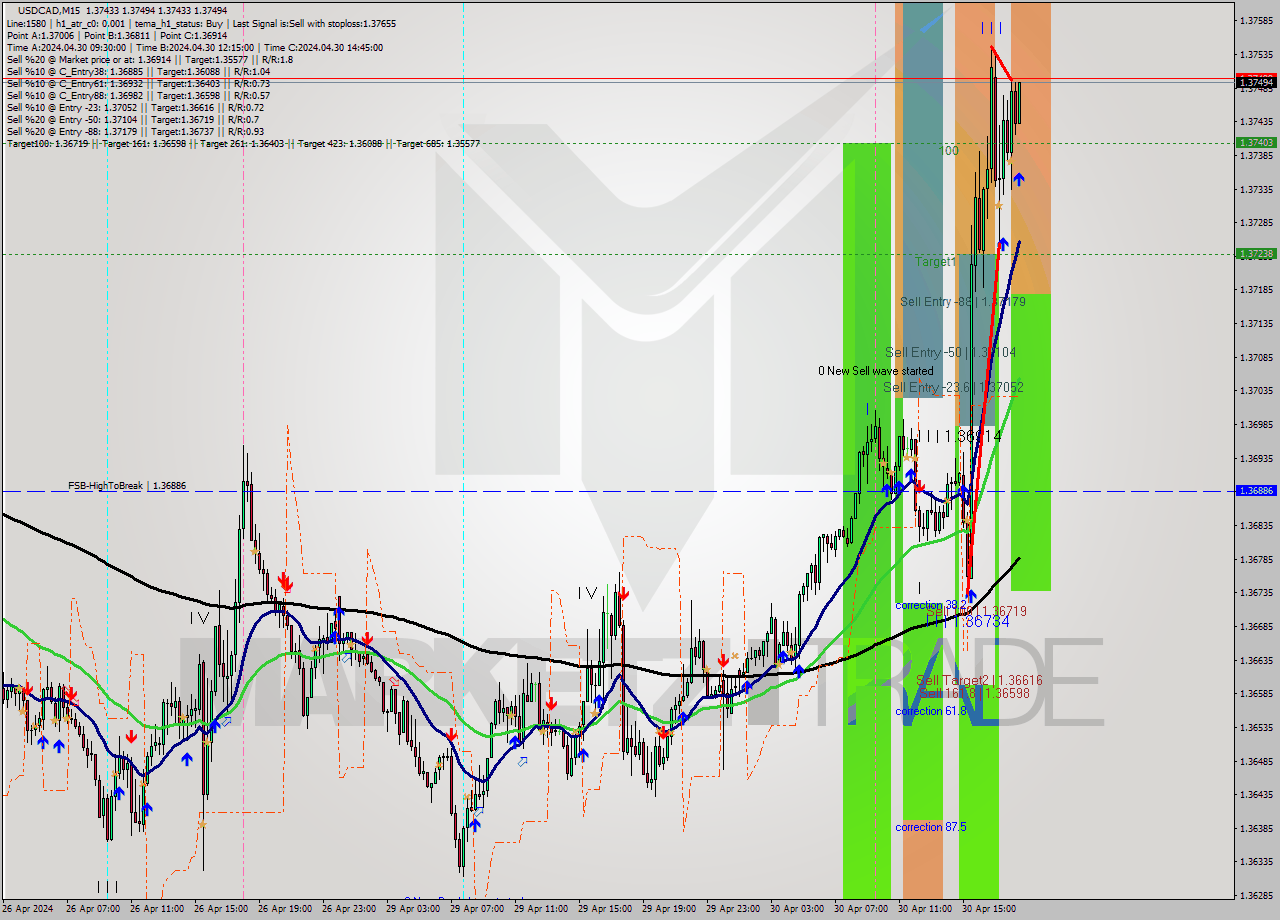Click the 1.36935 price axis label

coord(1256,458)
